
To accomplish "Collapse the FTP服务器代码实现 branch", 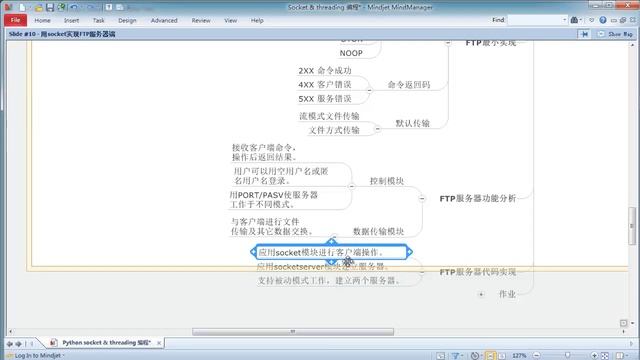I will tap(422, 272).
